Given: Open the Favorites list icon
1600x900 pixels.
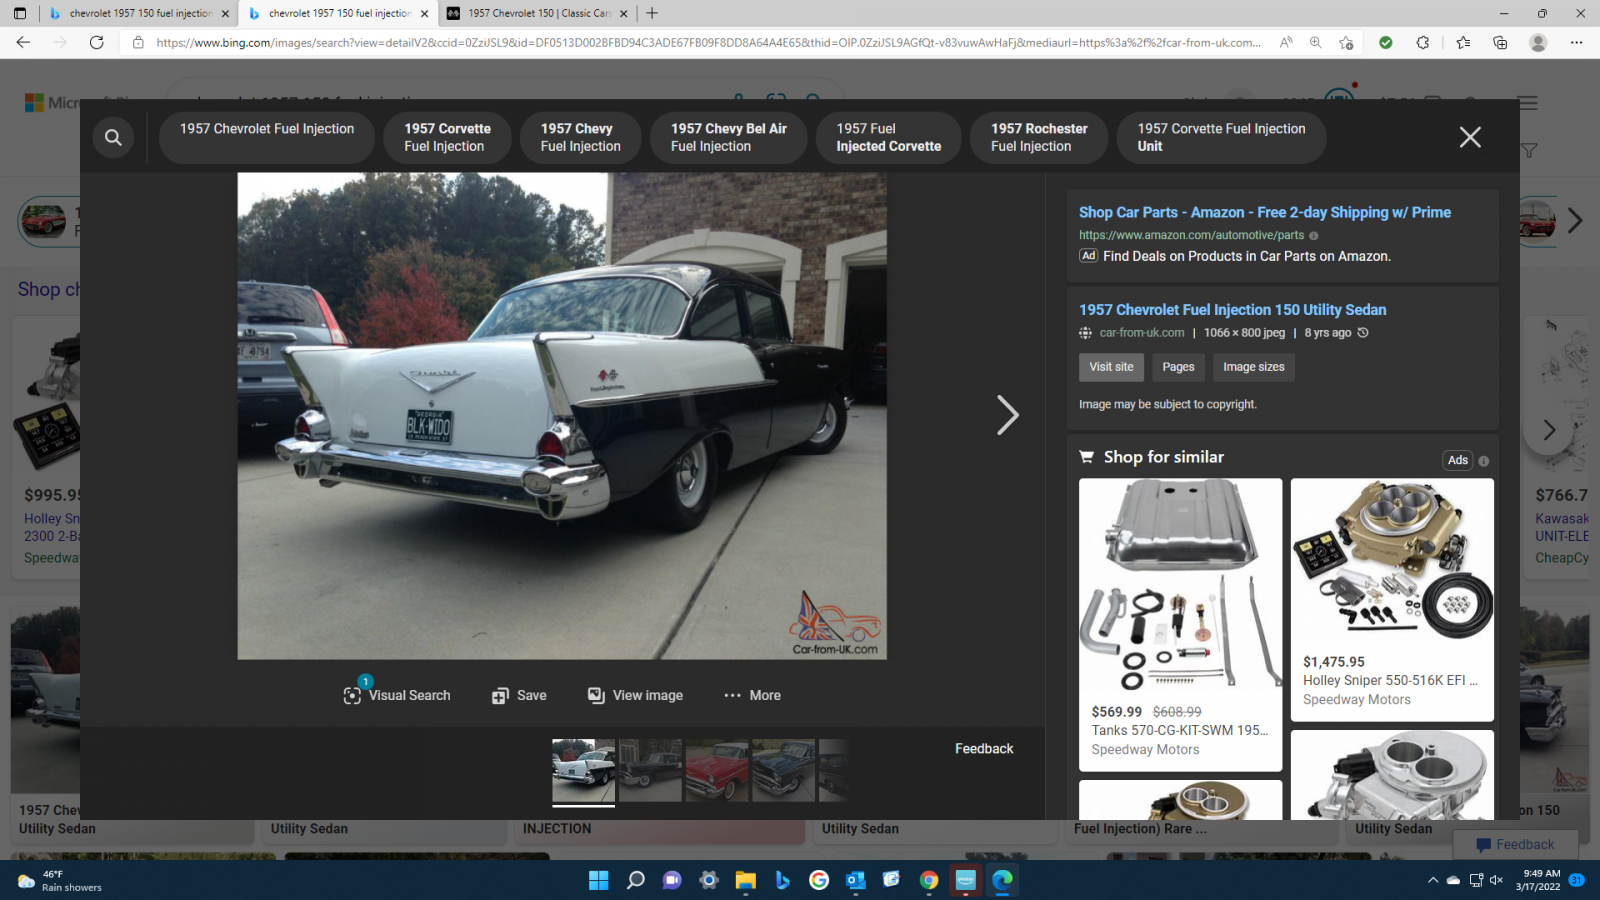Looking at the screenshot, I should point(1463,42).
